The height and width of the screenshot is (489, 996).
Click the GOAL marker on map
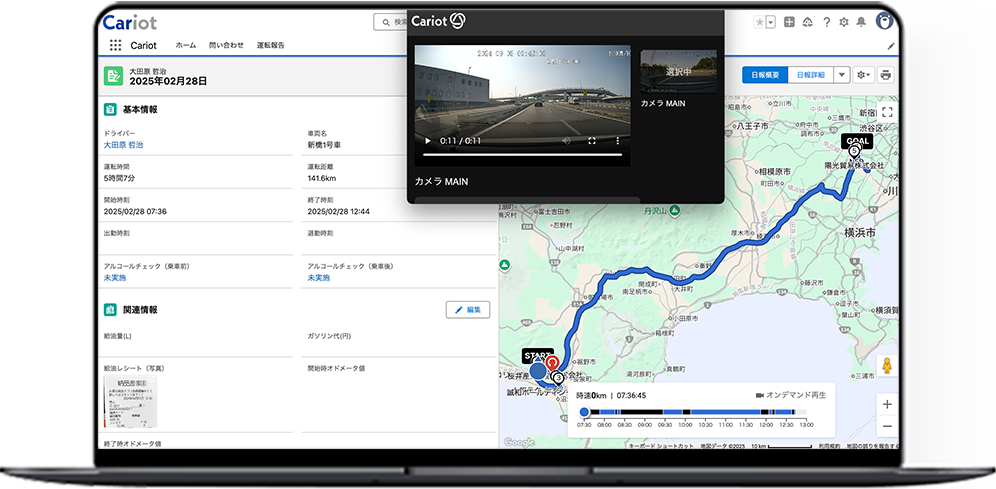coord(856,141)
